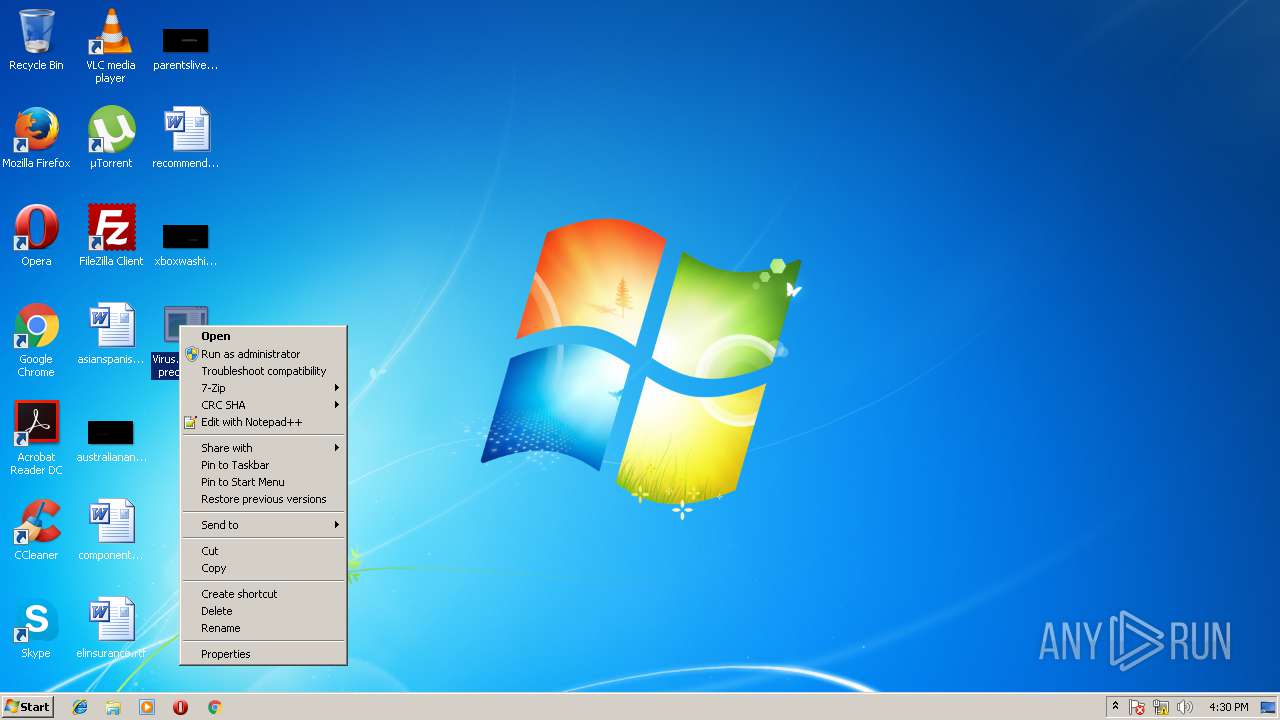Viewport: 1280px width, 720px height.
Task: Click the Action Center flag tray icon
Action: point(1137,707)
